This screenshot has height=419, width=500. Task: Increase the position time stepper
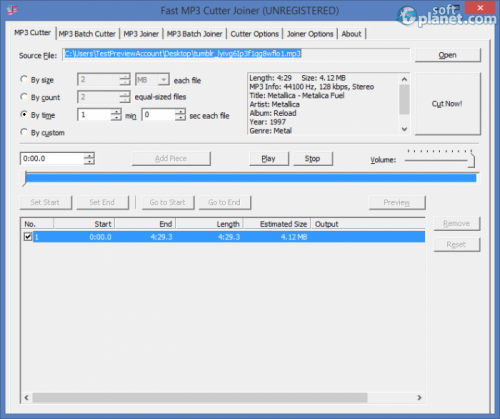(89, 156)
